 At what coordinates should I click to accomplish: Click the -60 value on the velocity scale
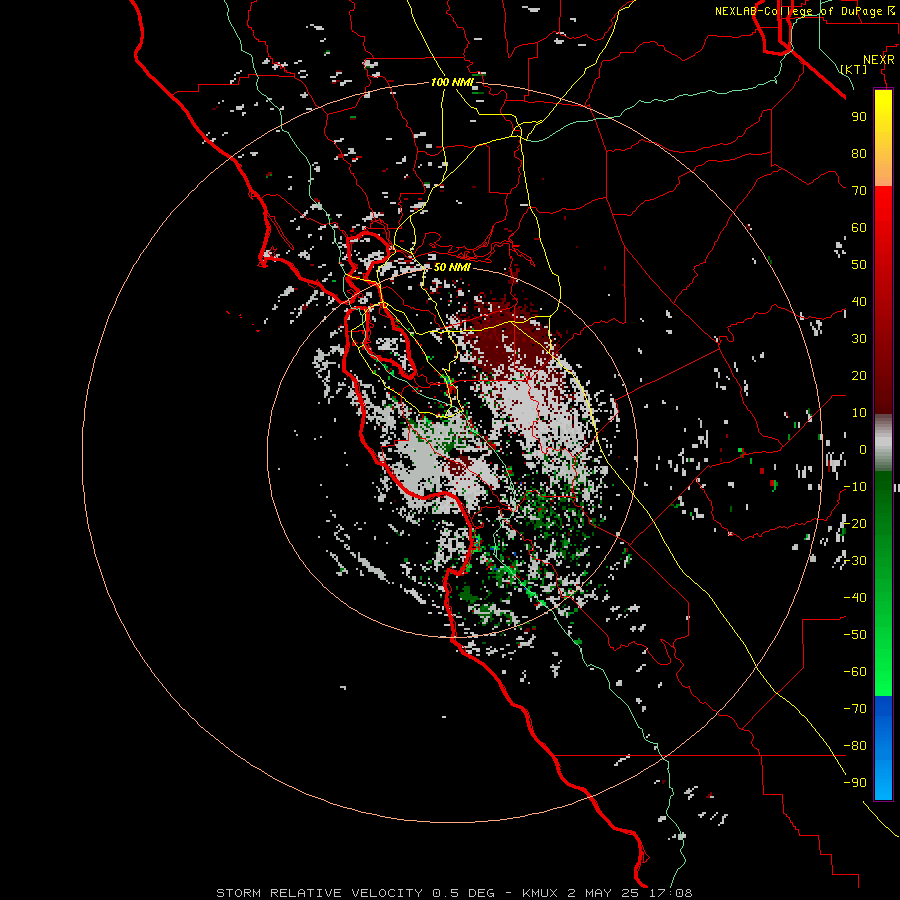[855, 672]
